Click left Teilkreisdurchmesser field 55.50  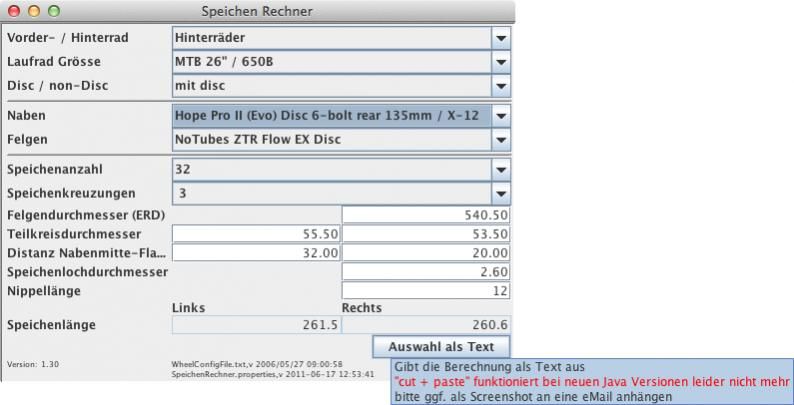coord(257,234)
